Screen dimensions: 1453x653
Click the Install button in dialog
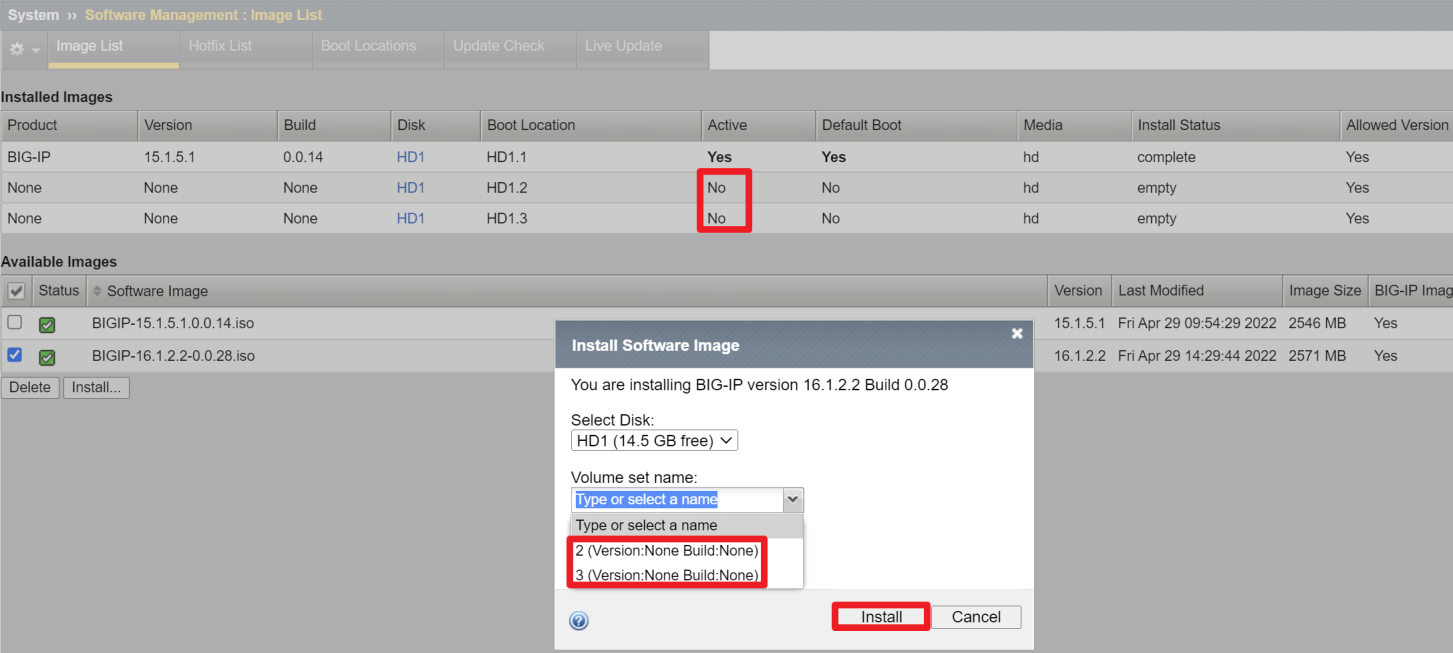pos(881,617)
